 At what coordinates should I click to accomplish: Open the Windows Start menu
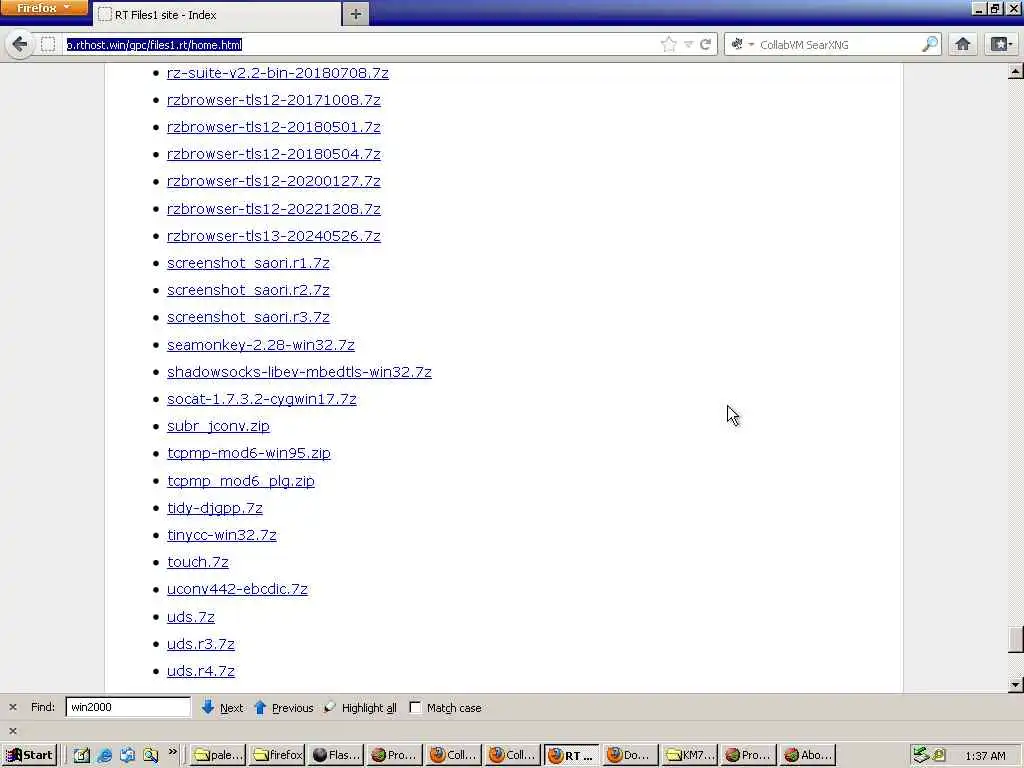pos(29,755)
